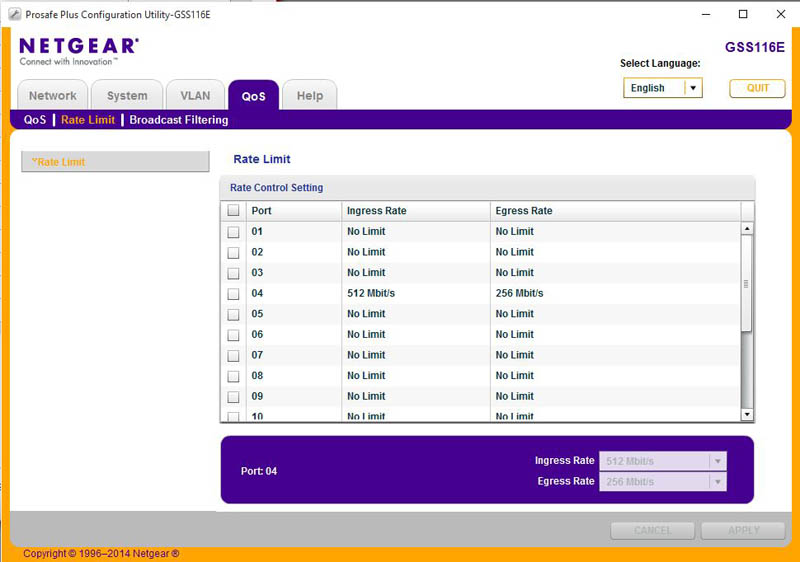Viewport: 800px width, 562px height.
Task: Click the table scrollbar up arrow
Action: coord(746,229)
